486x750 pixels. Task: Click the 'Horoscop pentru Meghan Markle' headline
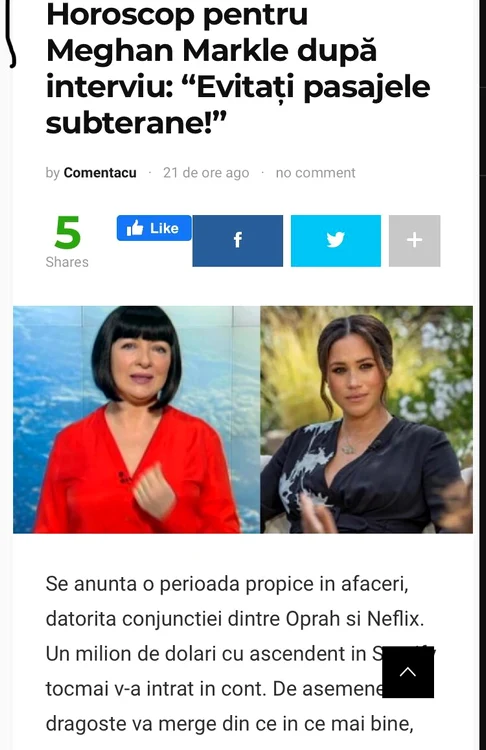tap(238, 68)
